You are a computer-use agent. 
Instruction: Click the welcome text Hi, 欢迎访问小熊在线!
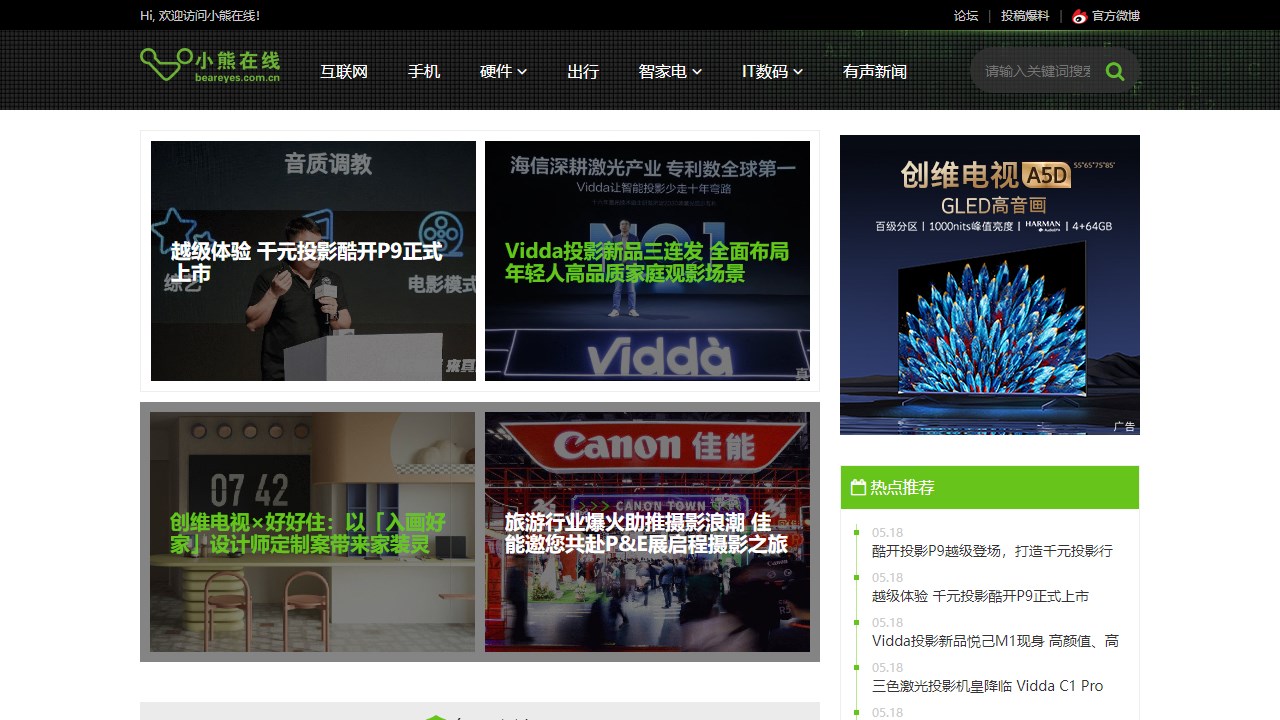point(200,16)
